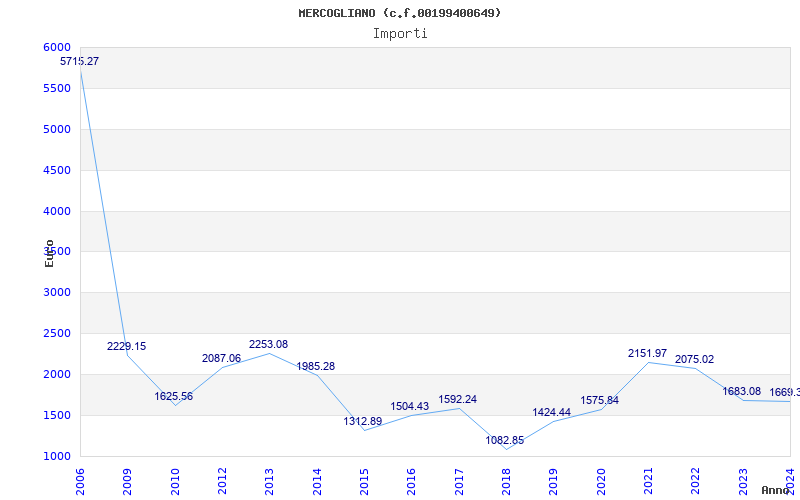Click the Importi subtitle
The width and height of the screenshot is (800, 500).
tap(400, 34)
